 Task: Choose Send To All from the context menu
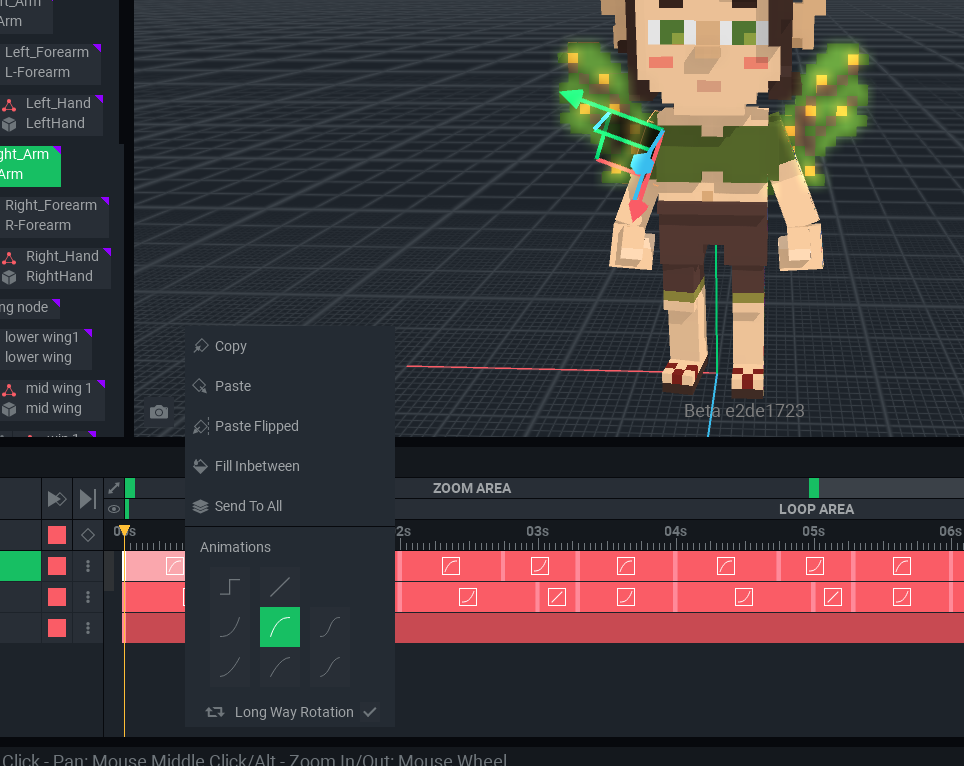pyautogui.click(x=290, y=506)
